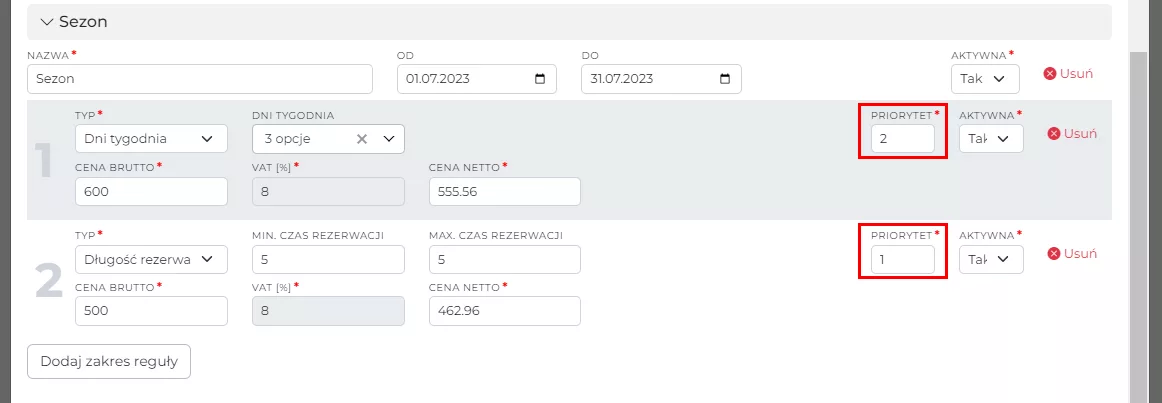This screenshot has width=1162, height=403.
Task: Focus the Nazwa field containing Sezon
Action: [200, 79]
